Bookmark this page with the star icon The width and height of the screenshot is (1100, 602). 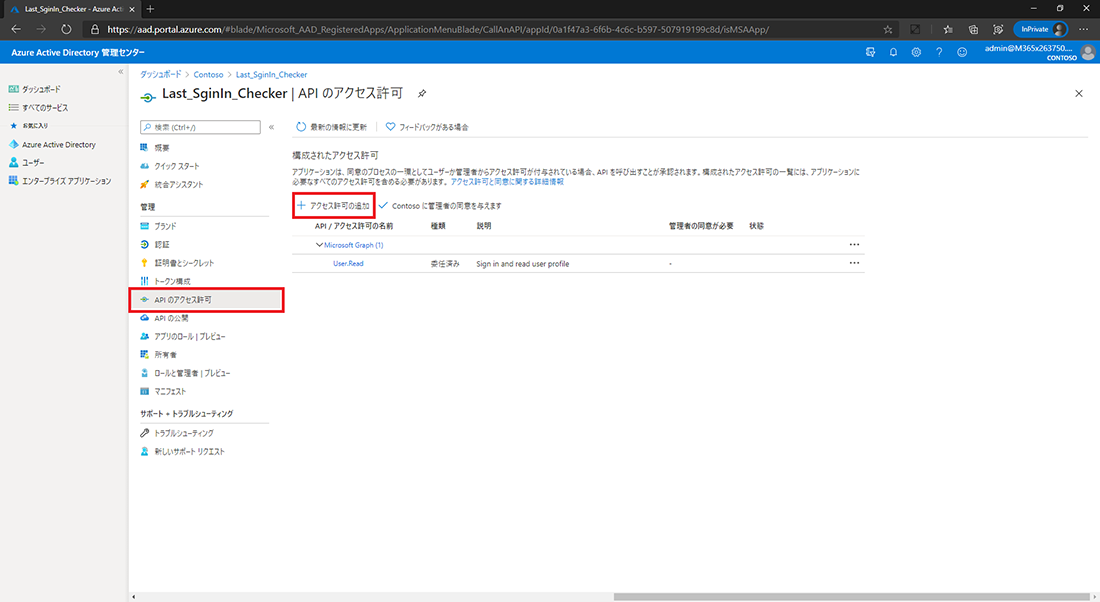[x=888, y=29]
